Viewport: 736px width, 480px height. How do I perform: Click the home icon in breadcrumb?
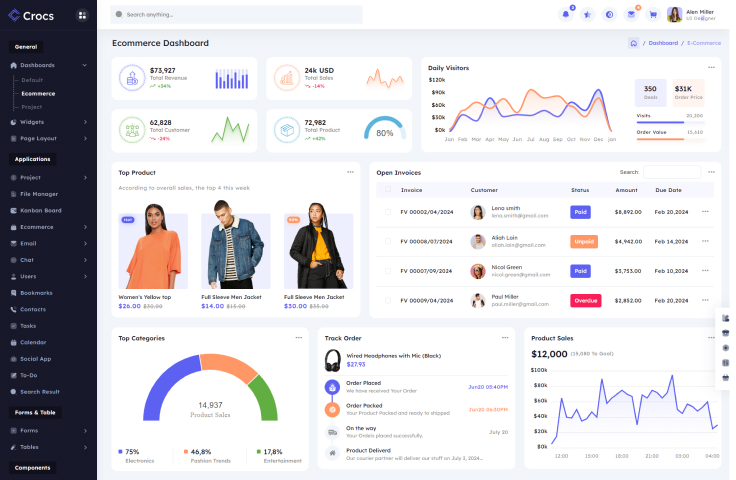pyautogui.click(x=633, y=43)
